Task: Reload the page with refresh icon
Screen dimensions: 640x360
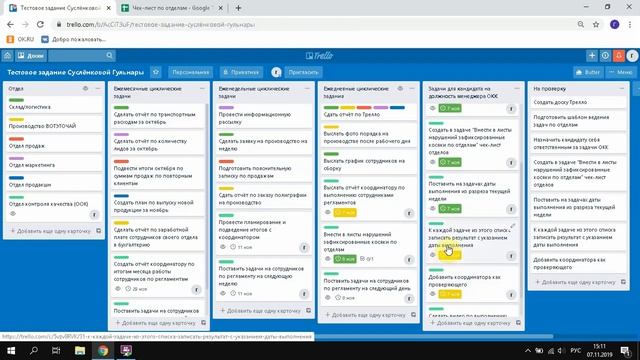Action: (40, 24)
